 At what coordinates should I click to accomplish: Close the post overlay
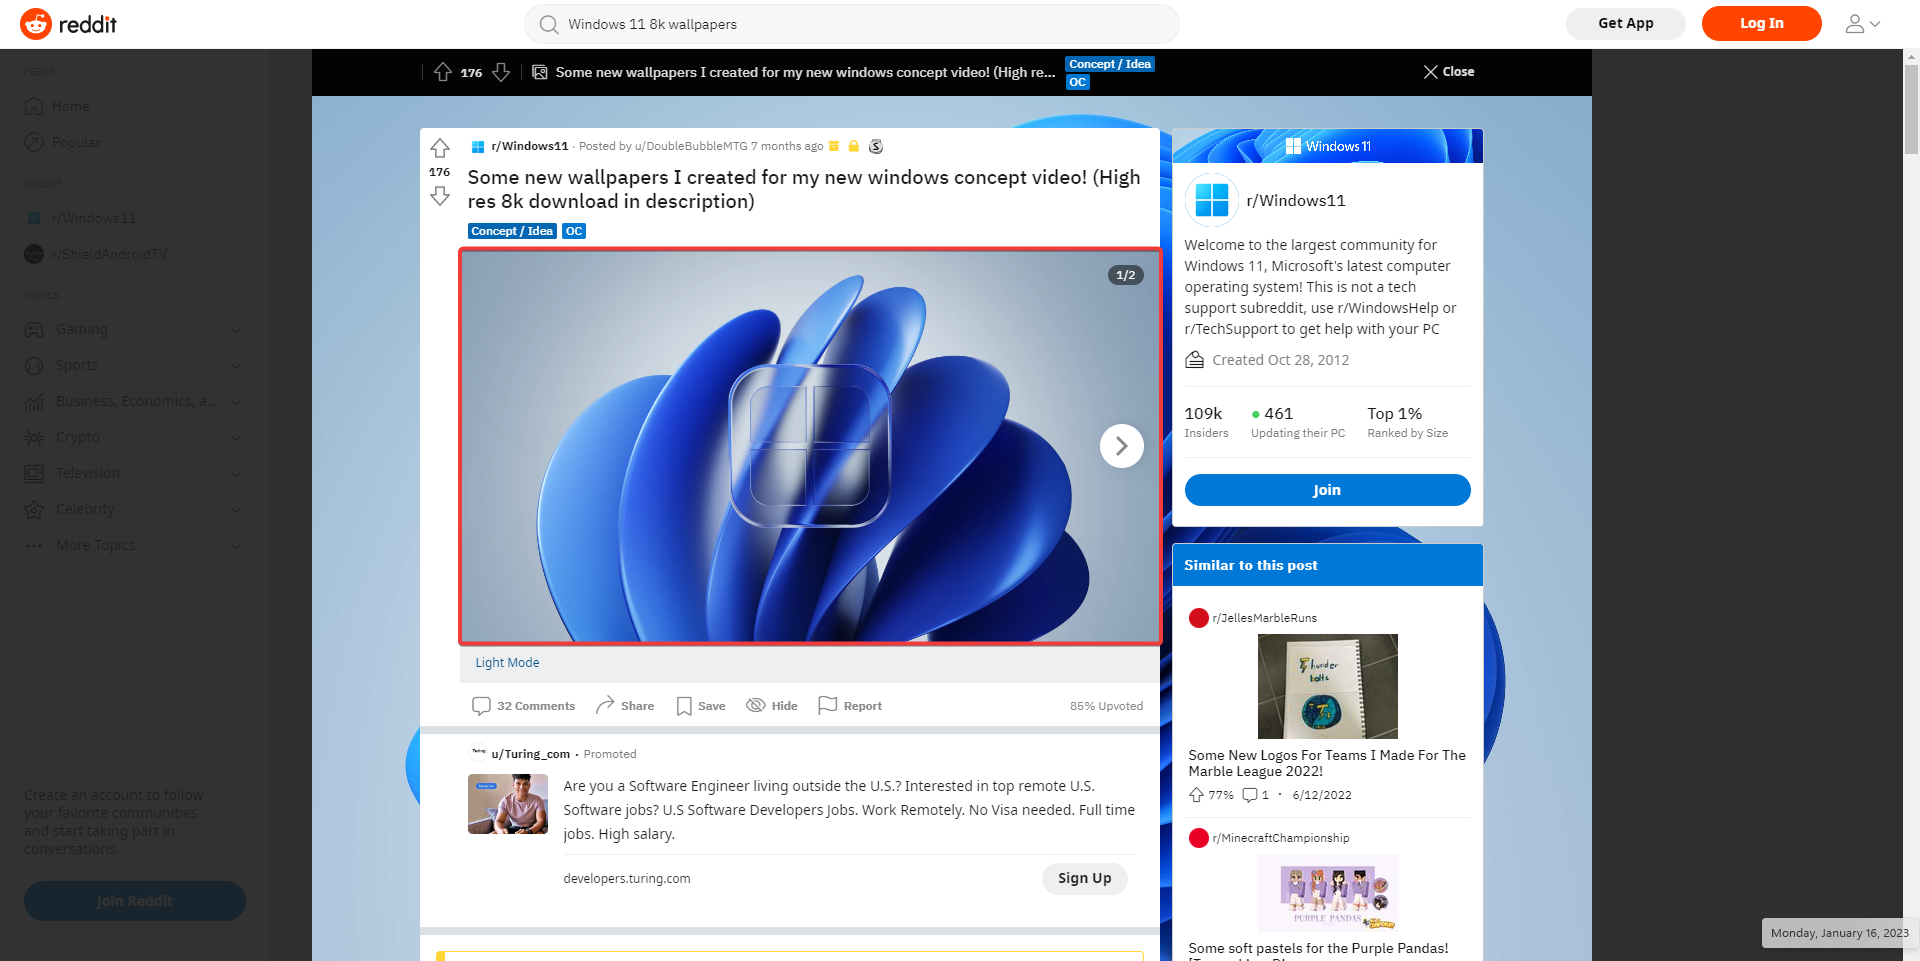tap(1448, 72)
